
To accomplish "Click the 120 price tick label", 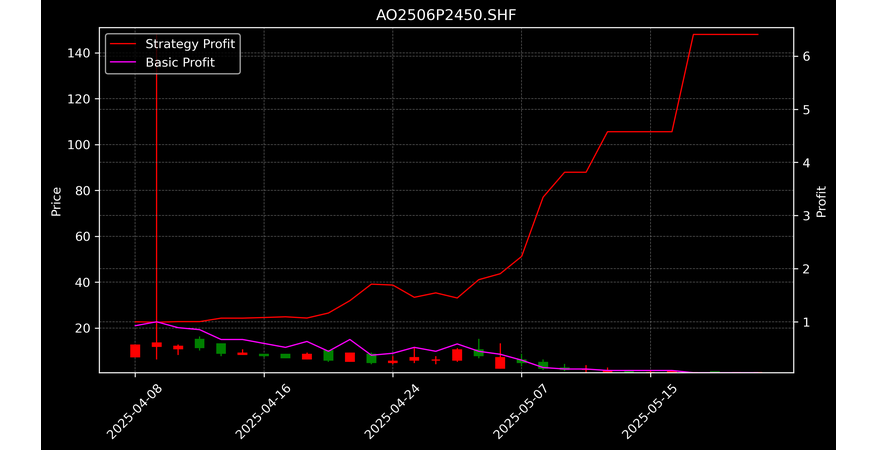I will click(x=81, y=99).
